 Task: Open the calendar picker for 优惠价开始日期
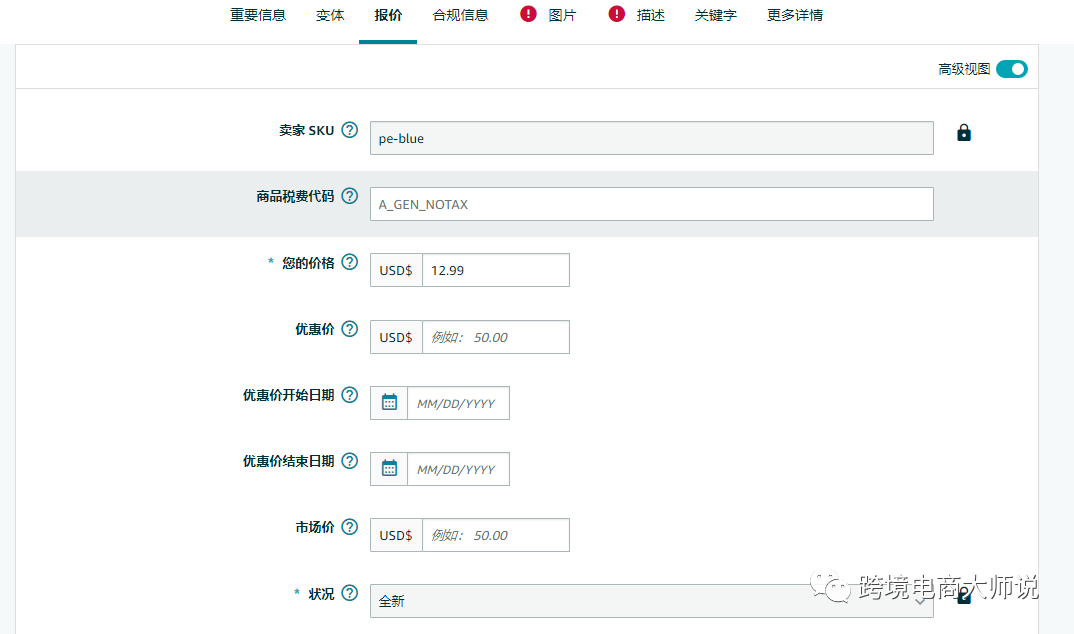pos(389,402)
